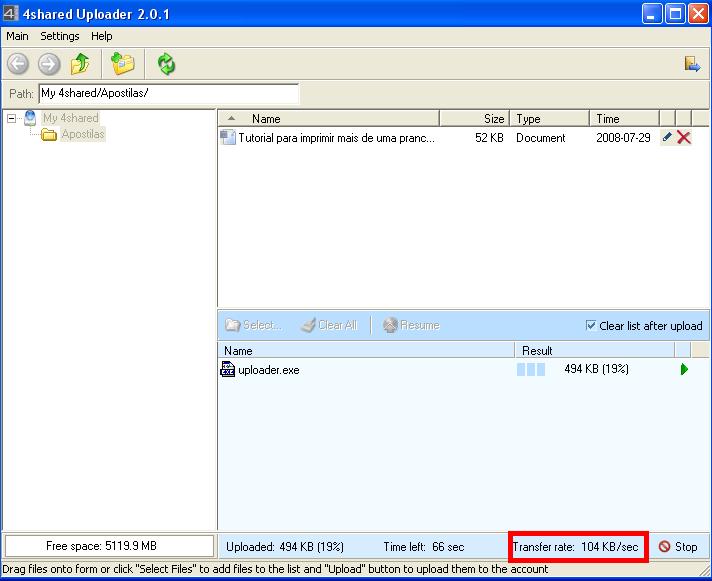
Task: Click the My 4shared account icon
Action: (30, 118)
